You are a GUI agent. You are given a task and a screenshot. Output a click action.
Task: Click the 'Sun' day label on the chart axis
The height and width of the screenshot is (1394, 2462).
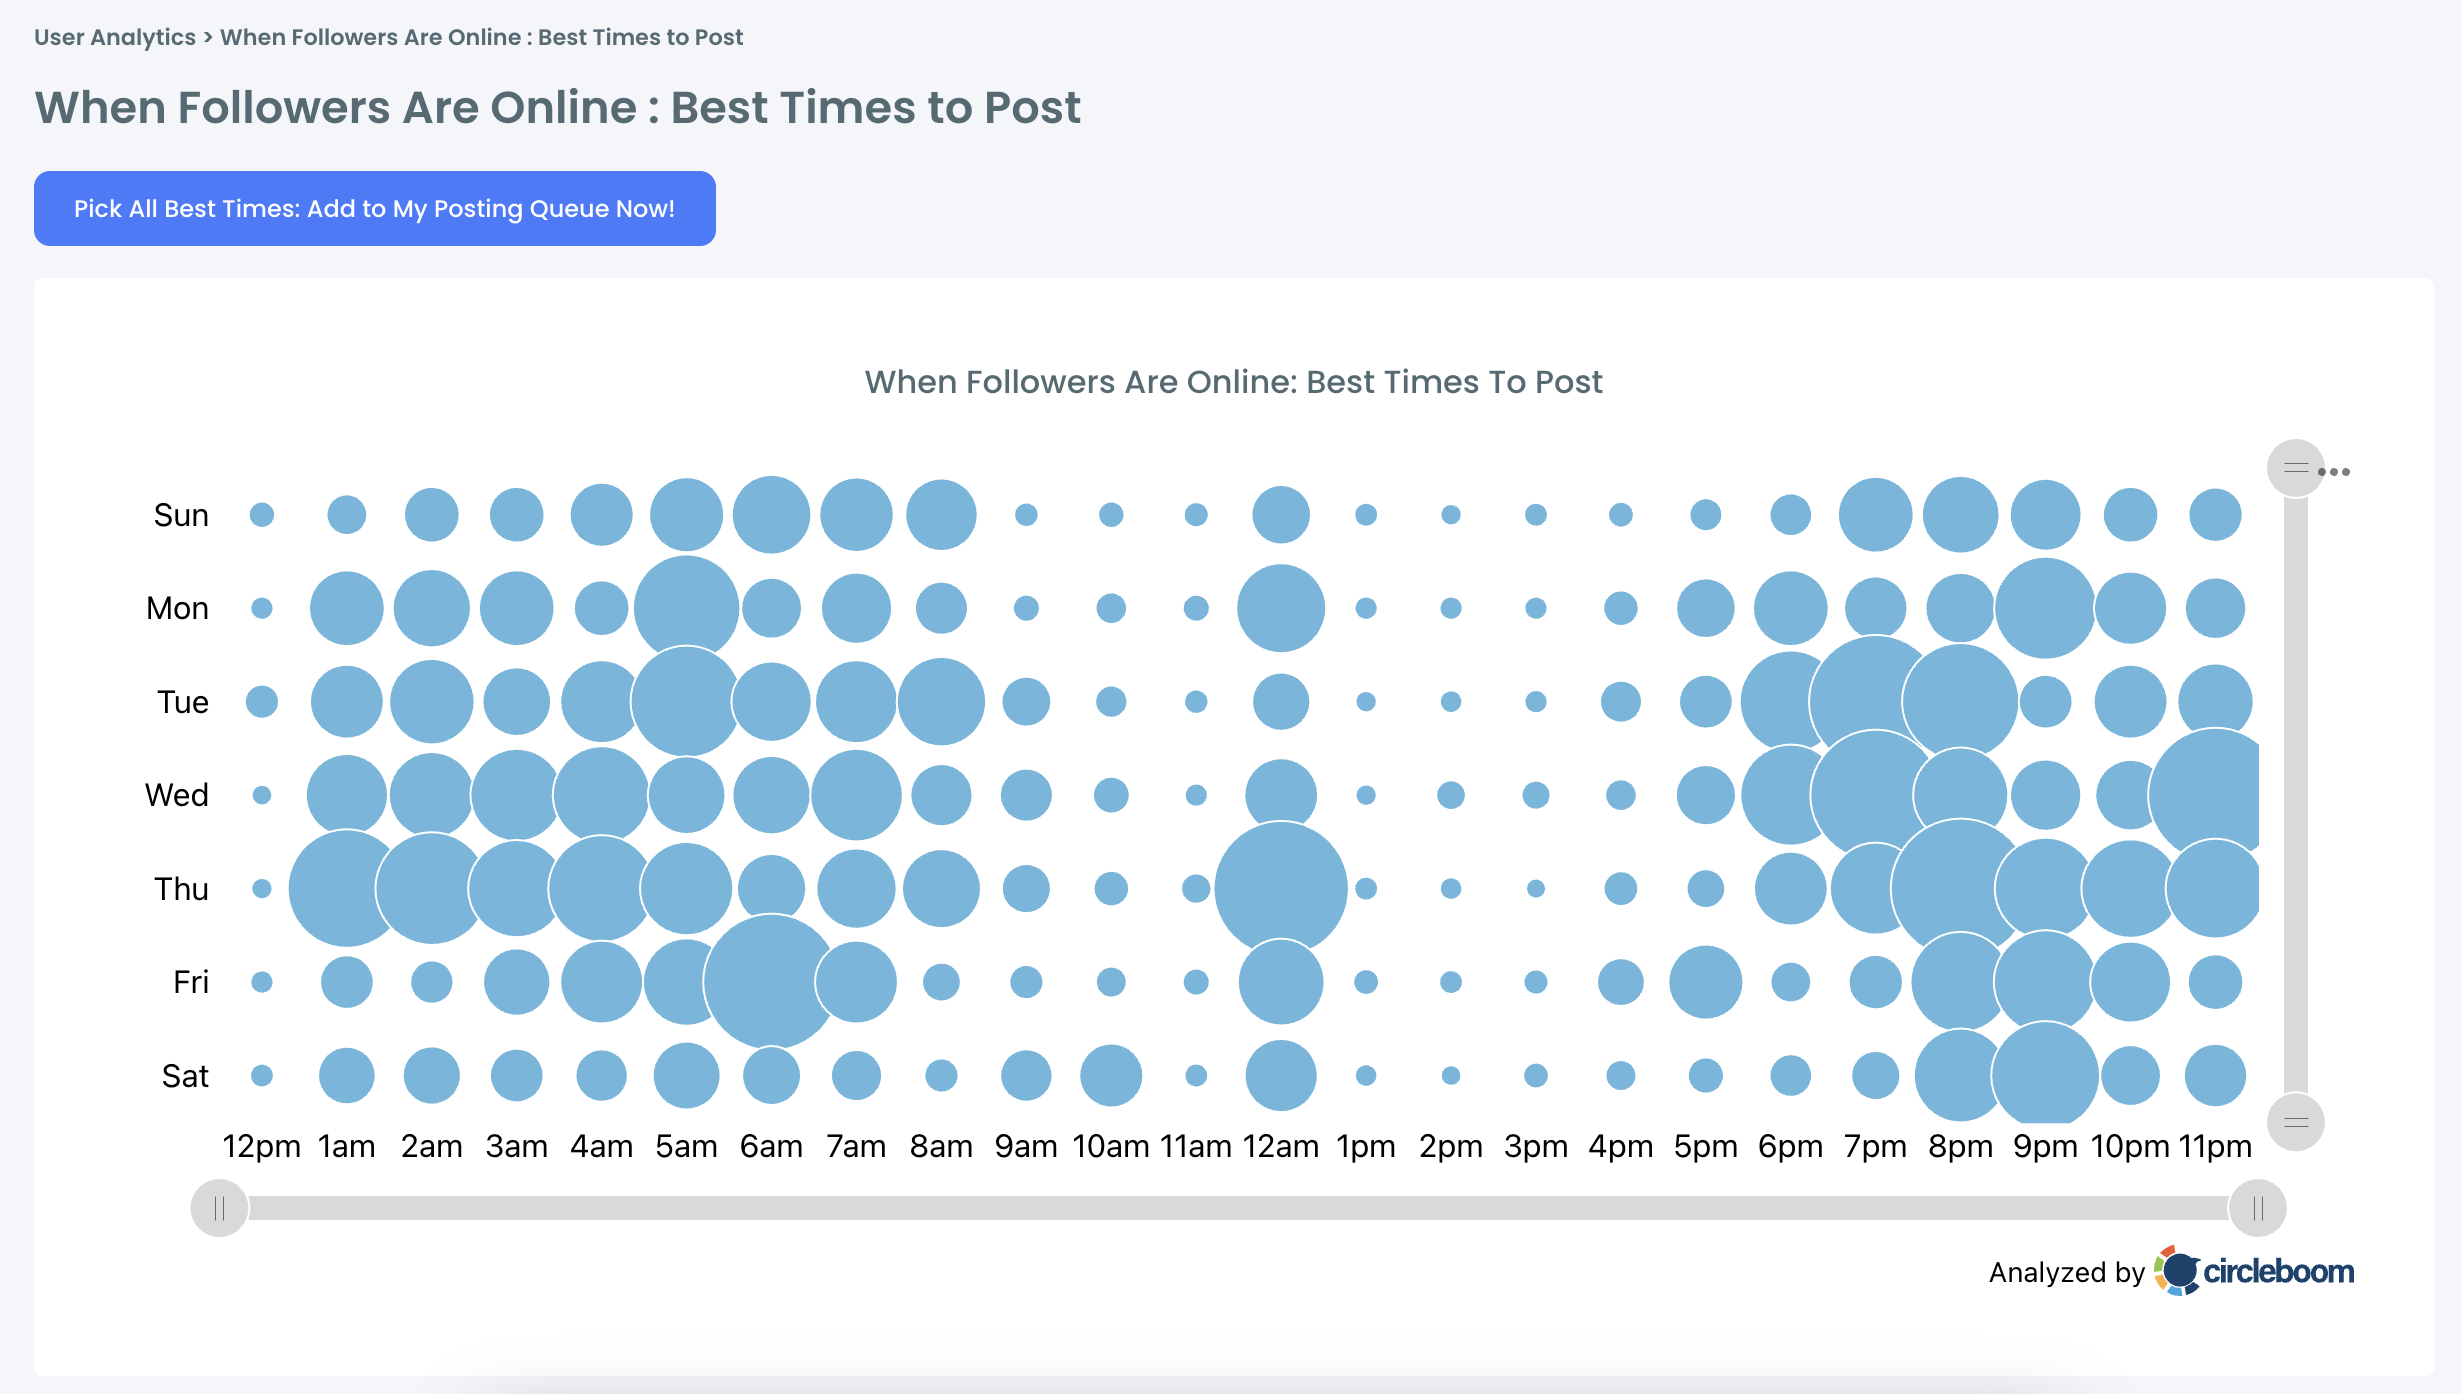[x=180, y=514]
